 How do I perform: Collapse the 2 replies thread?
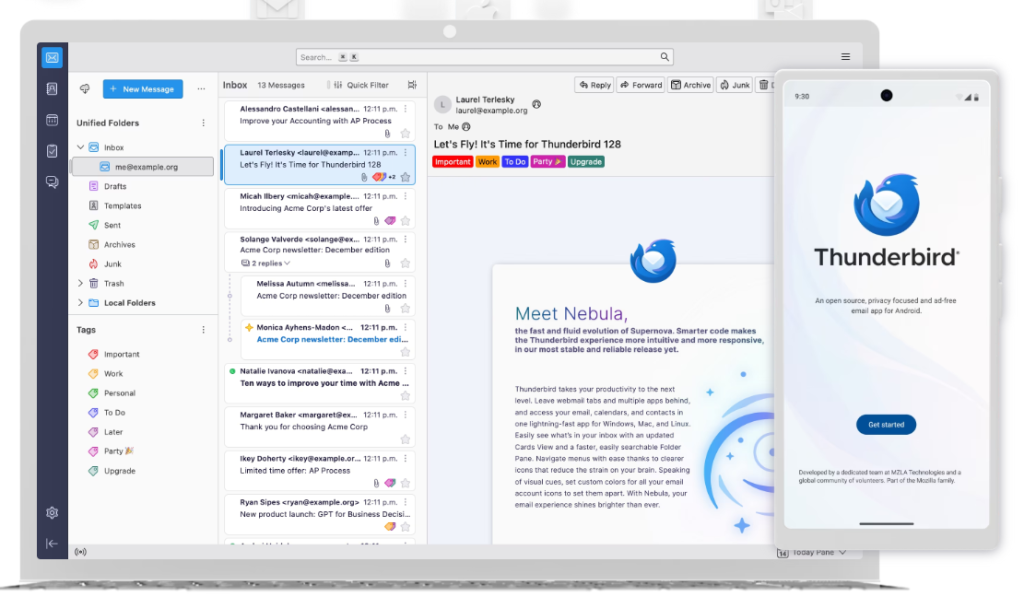click(266, 263)
